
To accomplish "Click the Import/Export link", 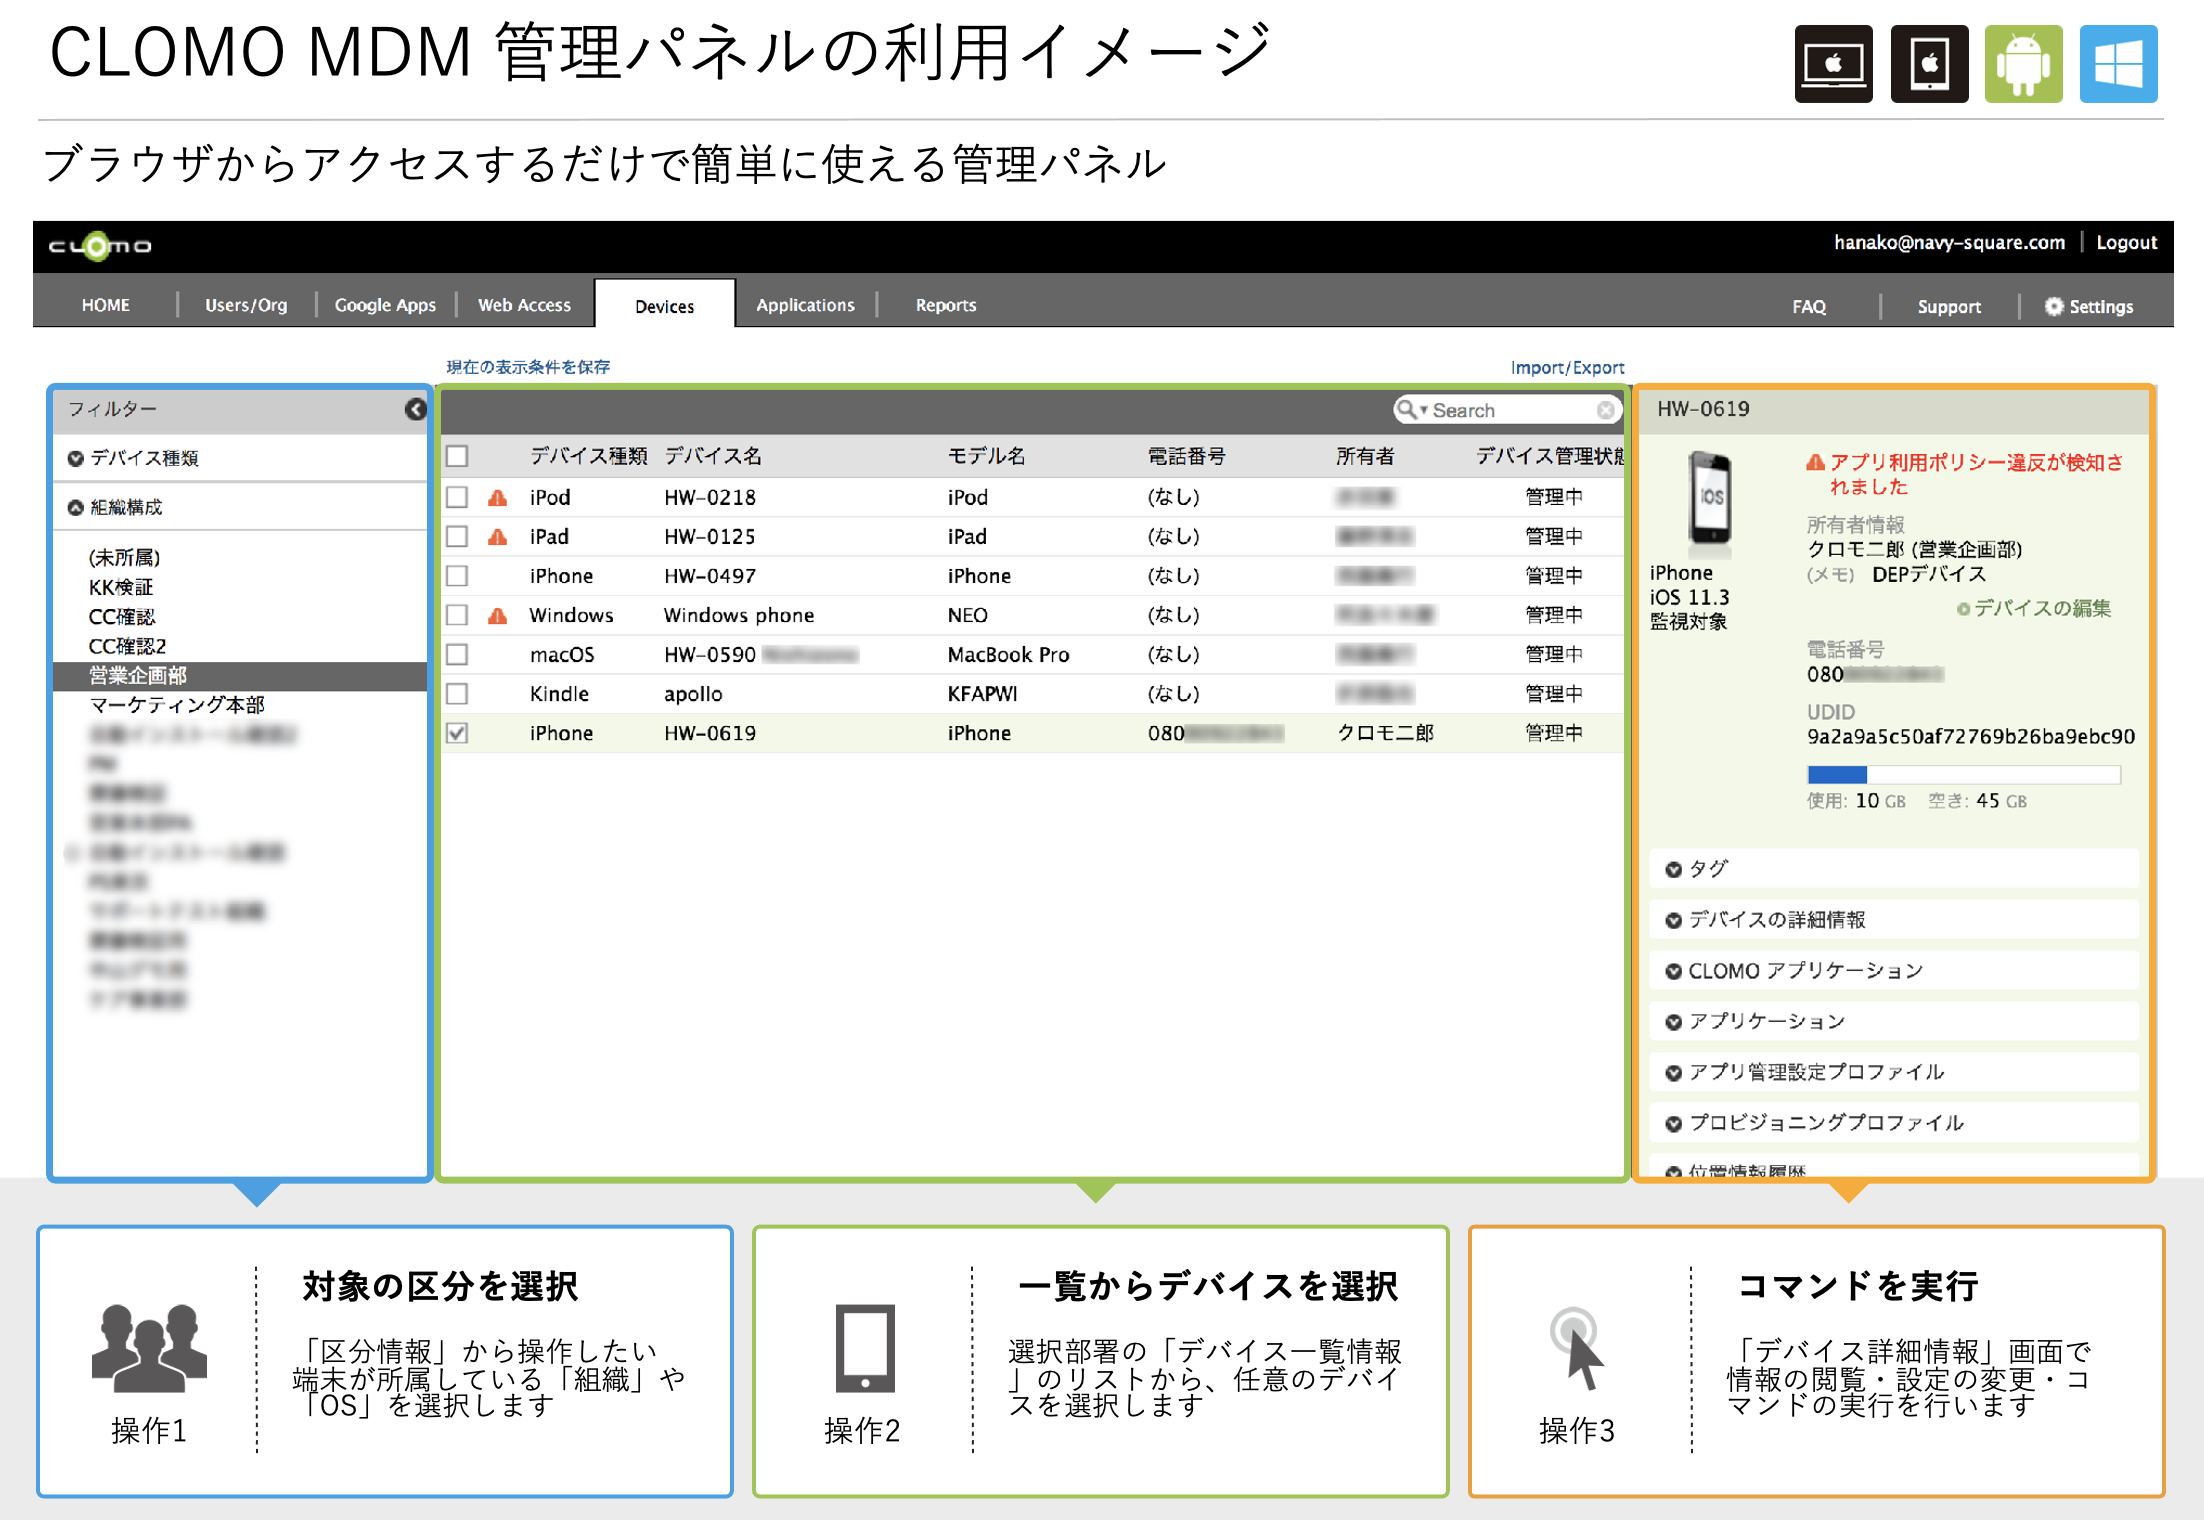I will point(1567,367).
